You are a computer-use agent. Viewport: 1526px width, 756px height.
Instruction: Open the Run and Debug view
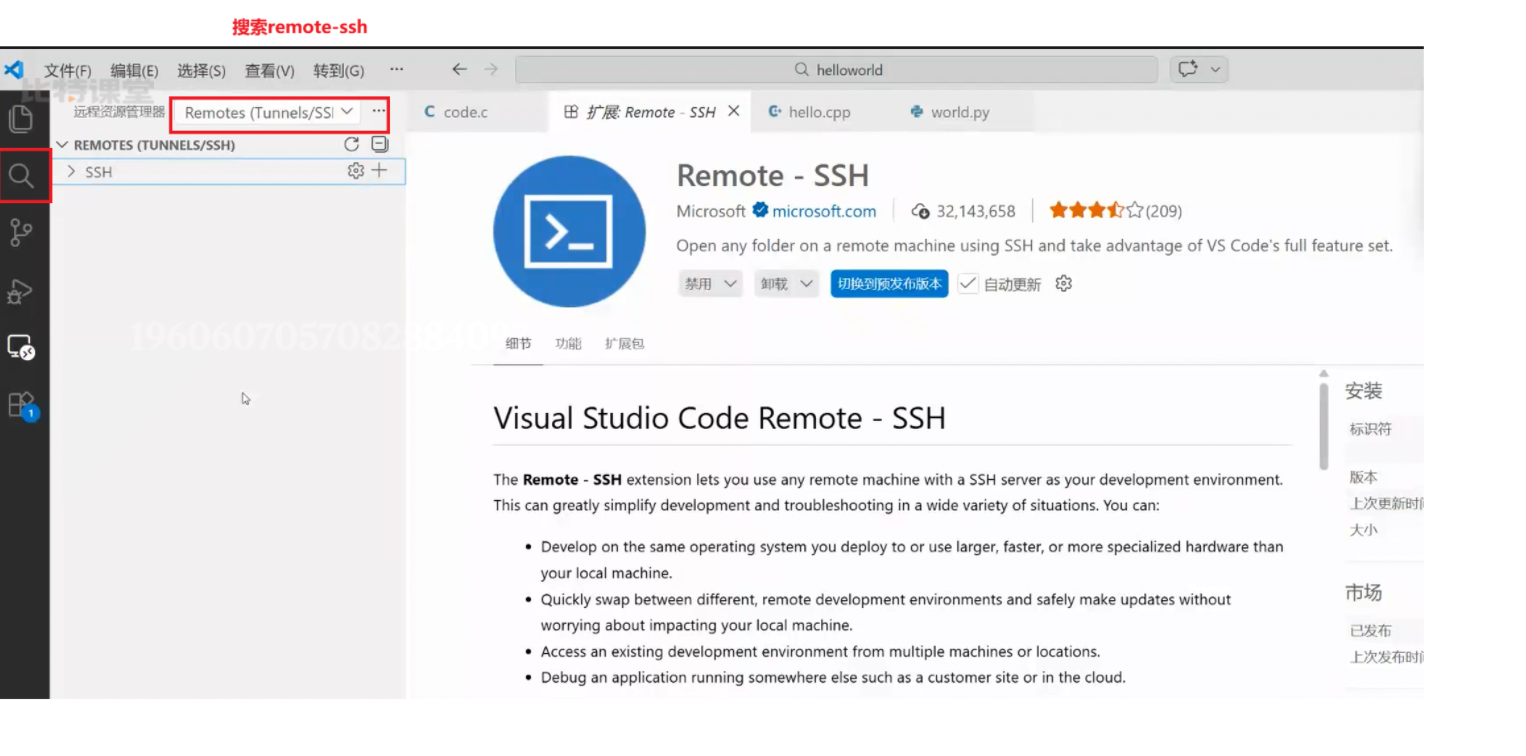[x=21, y=291]
